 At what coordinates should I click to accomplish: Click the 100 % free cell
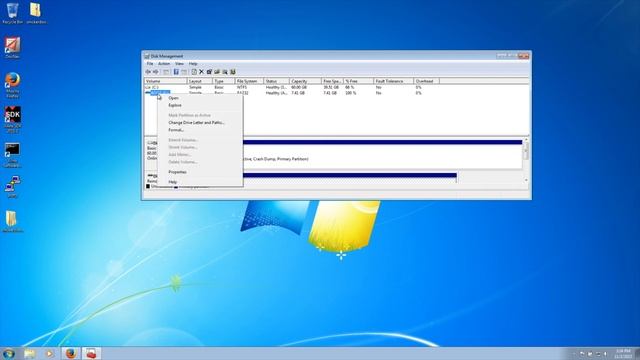click(x=351, y=93)
